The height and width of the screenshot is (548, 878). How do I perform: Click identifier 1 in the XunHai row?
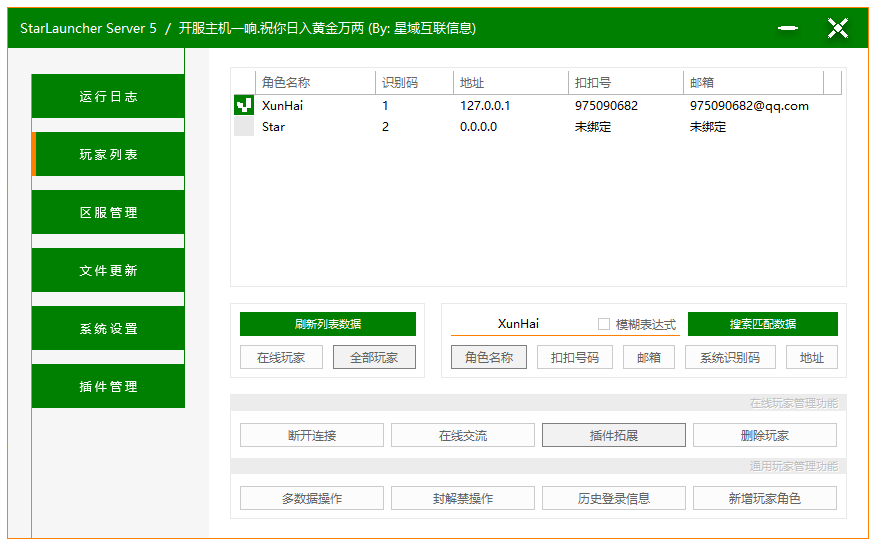tap(385, 105)
